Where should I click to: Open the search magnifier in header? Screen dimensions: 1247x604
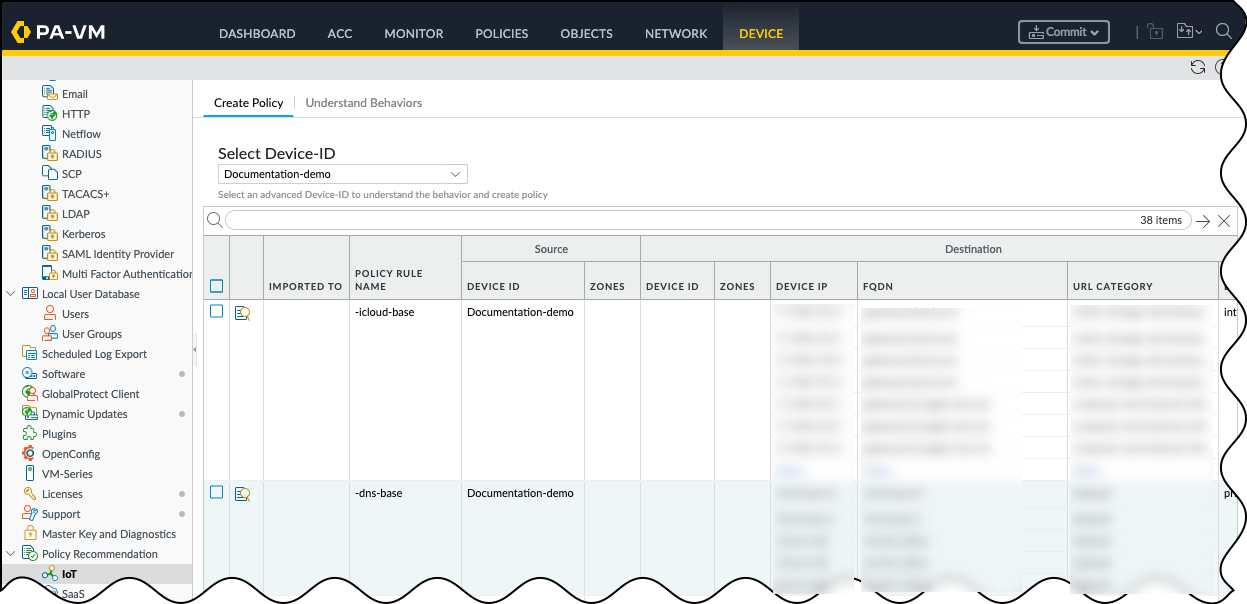[1223, 32]
